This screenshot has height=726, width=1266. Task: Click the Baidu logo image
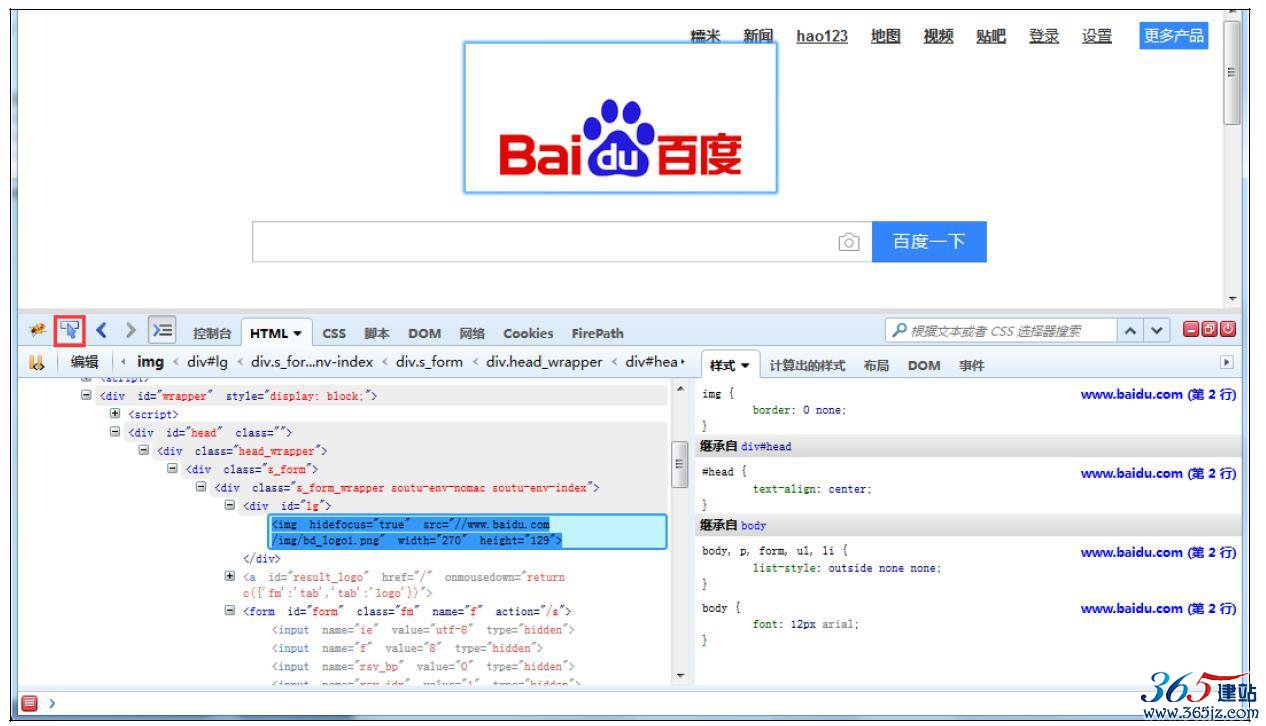coord(620,118)
